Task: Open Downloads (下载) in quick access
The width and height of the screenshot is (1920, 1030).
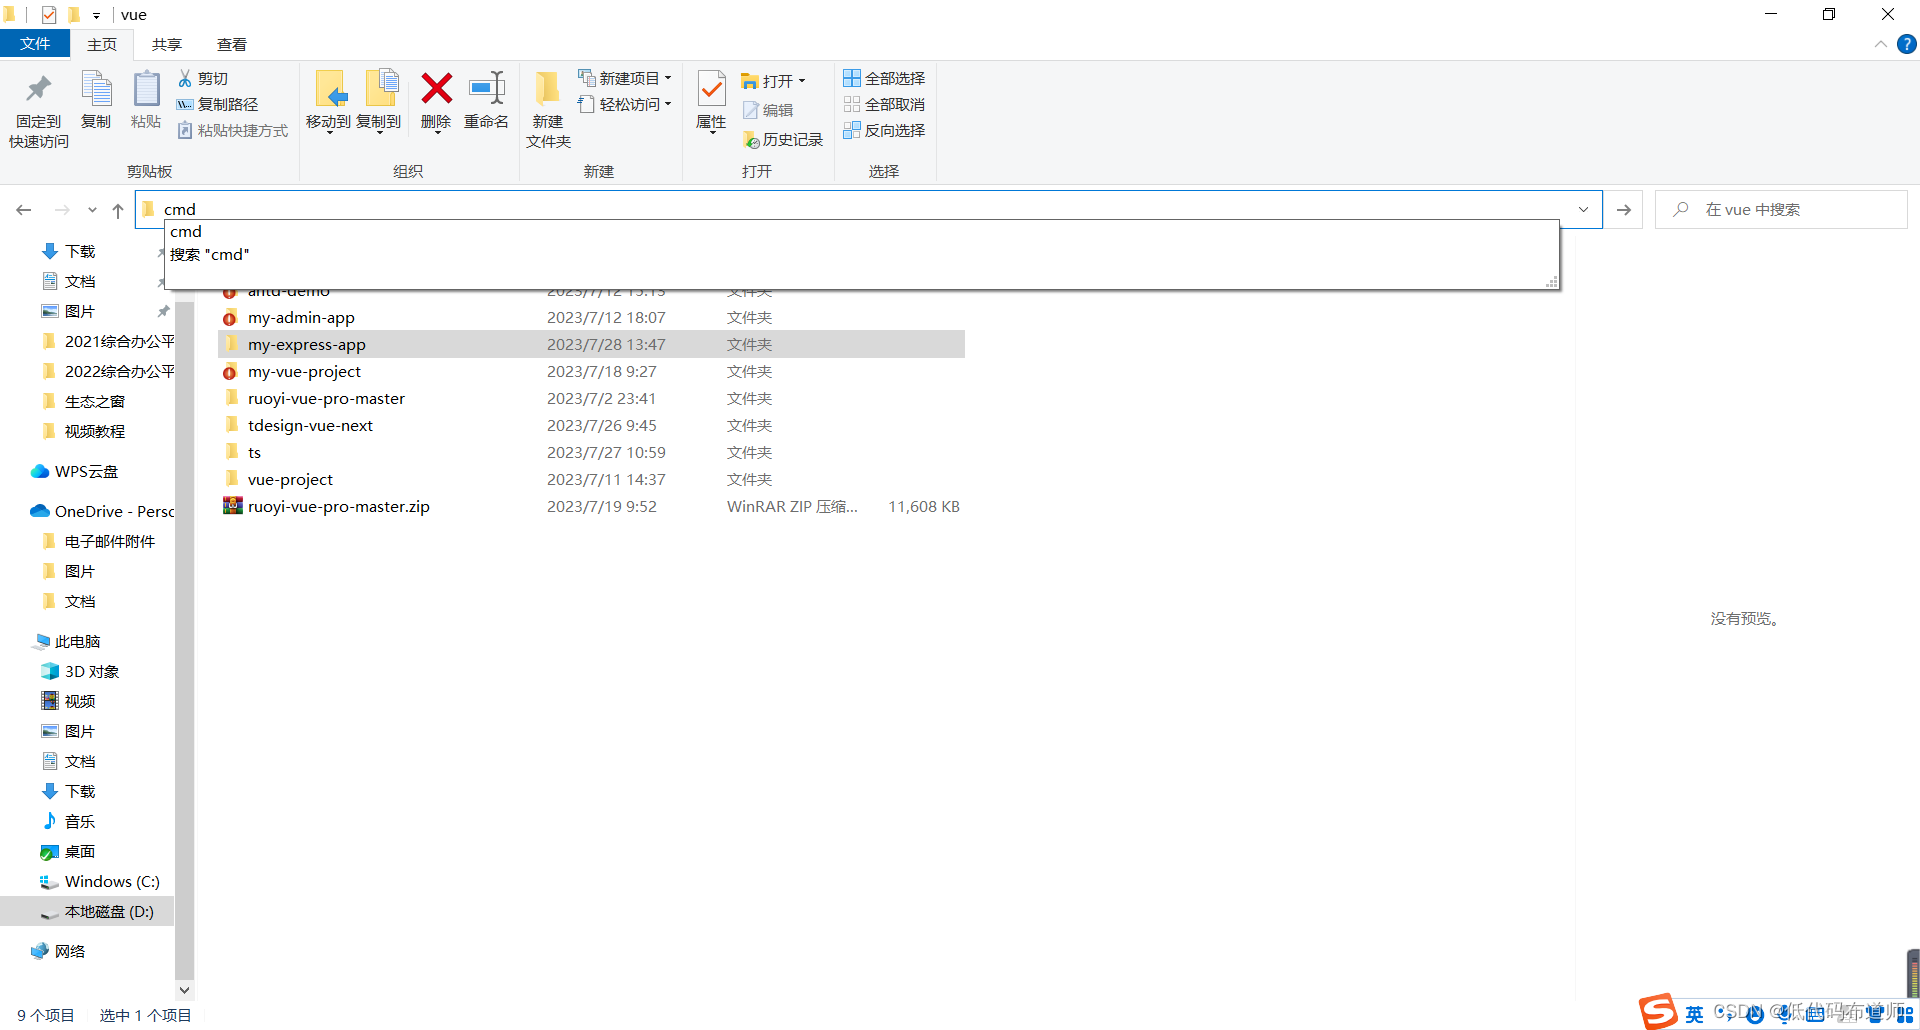Action: click(x=80, y=251)
